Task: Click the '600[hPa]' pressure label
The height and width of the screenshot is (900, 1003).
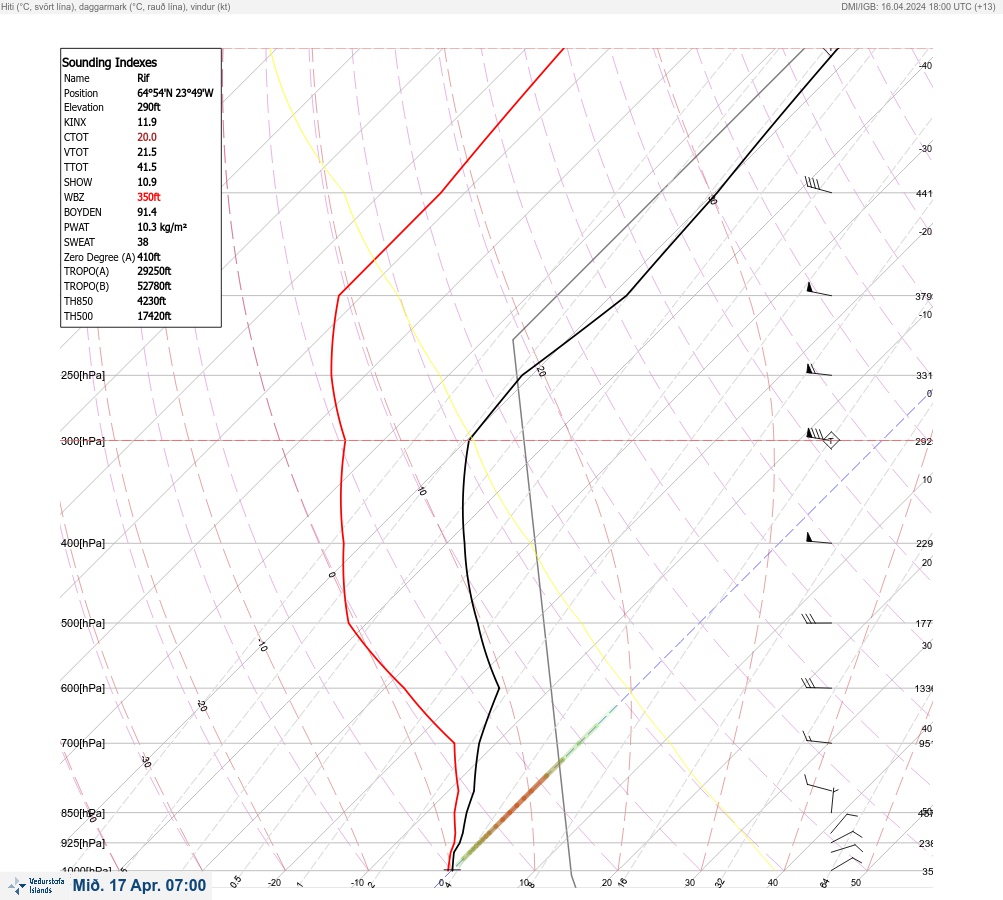Action: pyautogui.click(x=83, y=688)
